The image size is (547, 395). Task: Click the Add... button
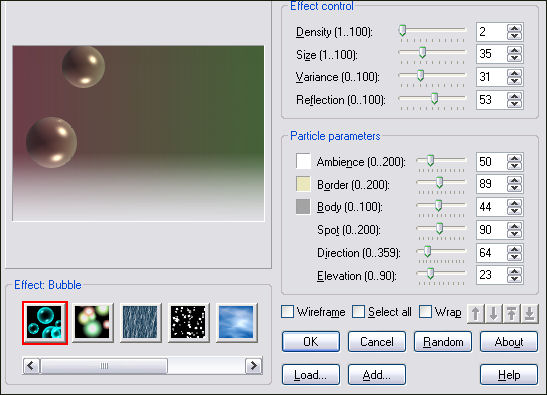(377, 375)
